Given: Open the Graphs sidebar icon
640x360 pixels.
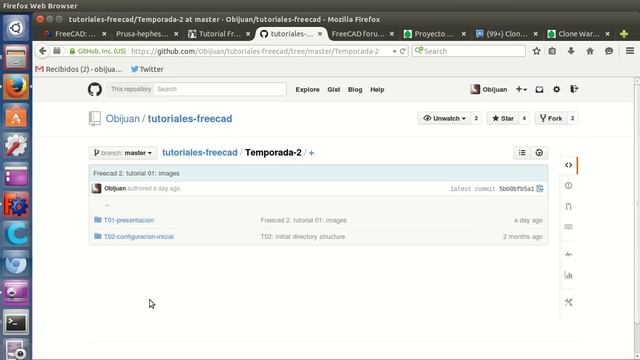Looking at the screenshot, I should pos(569,275).
